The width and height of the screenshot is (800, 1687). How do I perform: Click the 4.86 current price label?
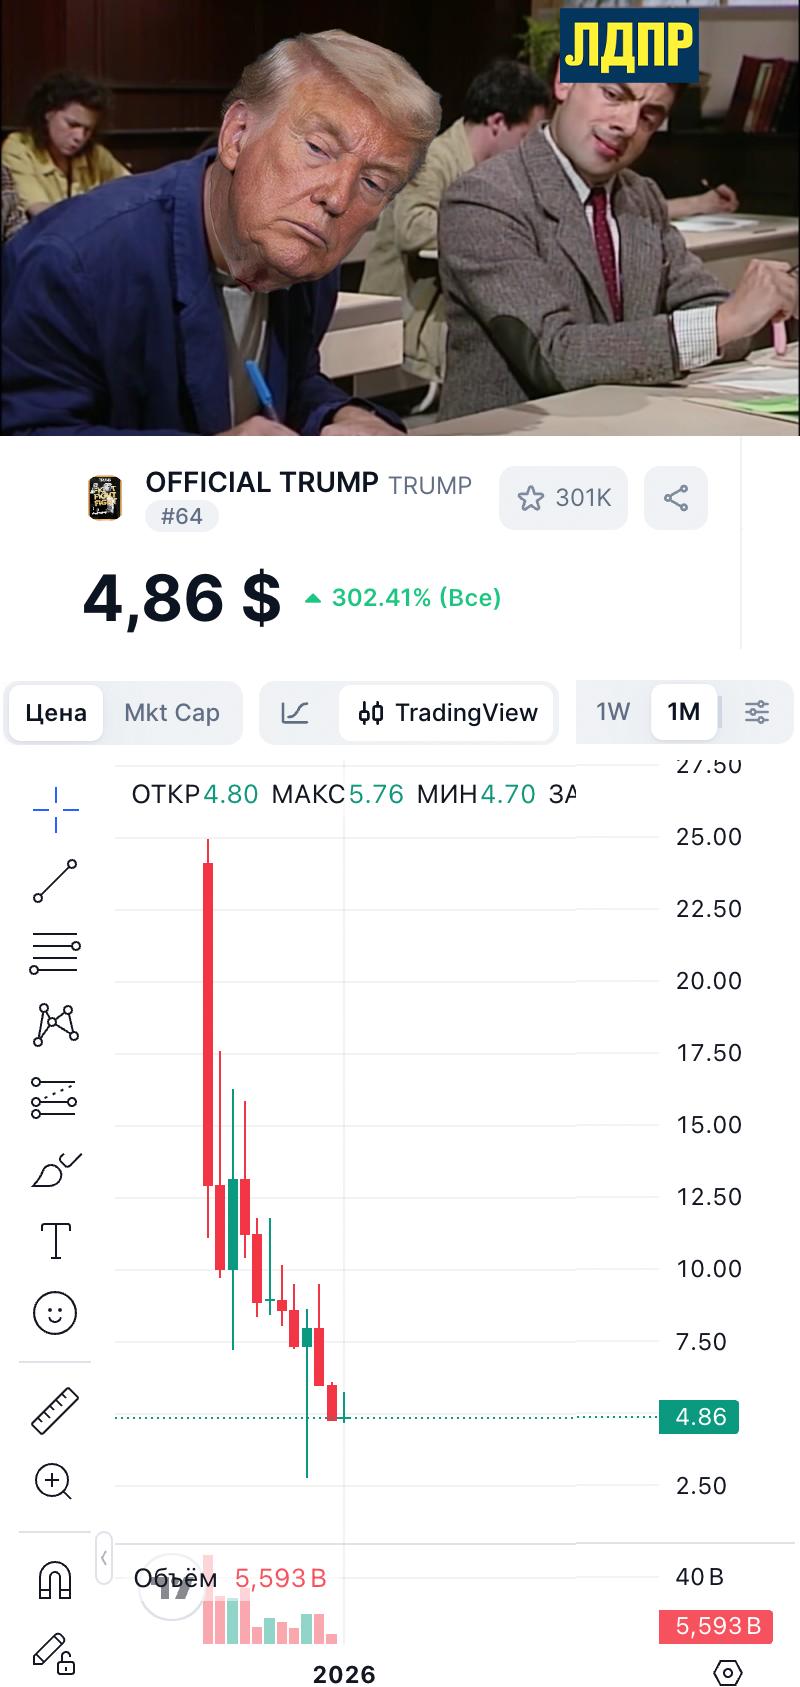699,1417
